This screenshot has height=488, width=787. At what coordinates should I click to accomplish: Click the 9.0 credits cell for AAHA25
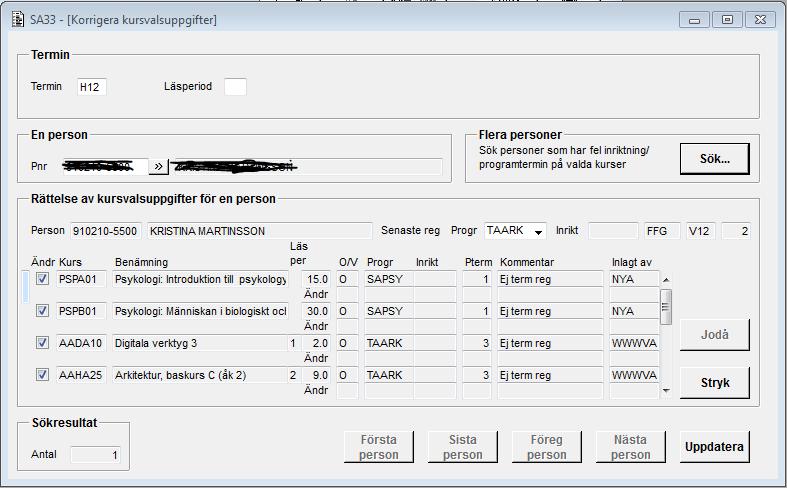(x=316, y=375)
